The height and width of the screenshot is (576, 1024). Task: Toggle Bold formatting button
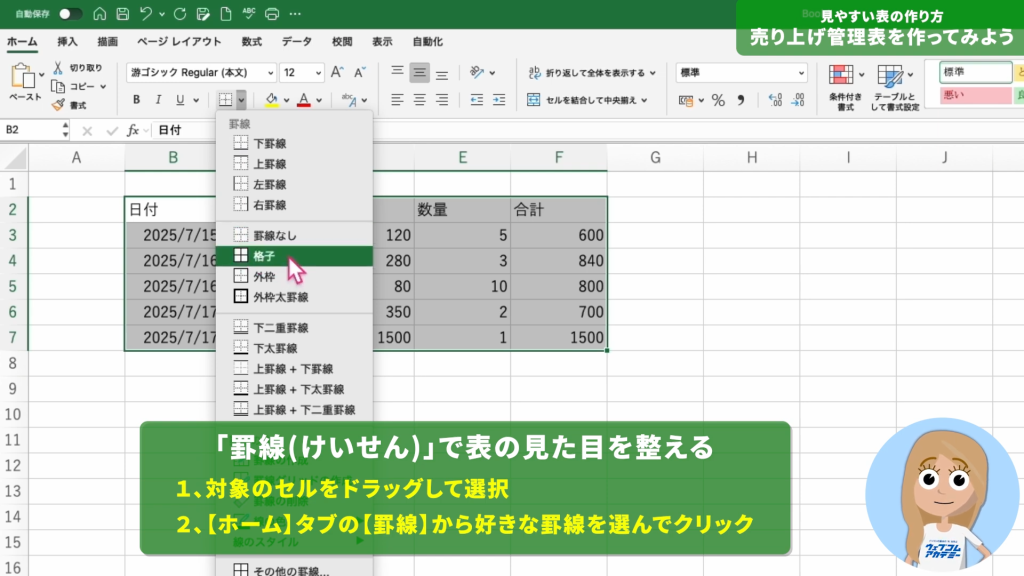click(136, 100)
